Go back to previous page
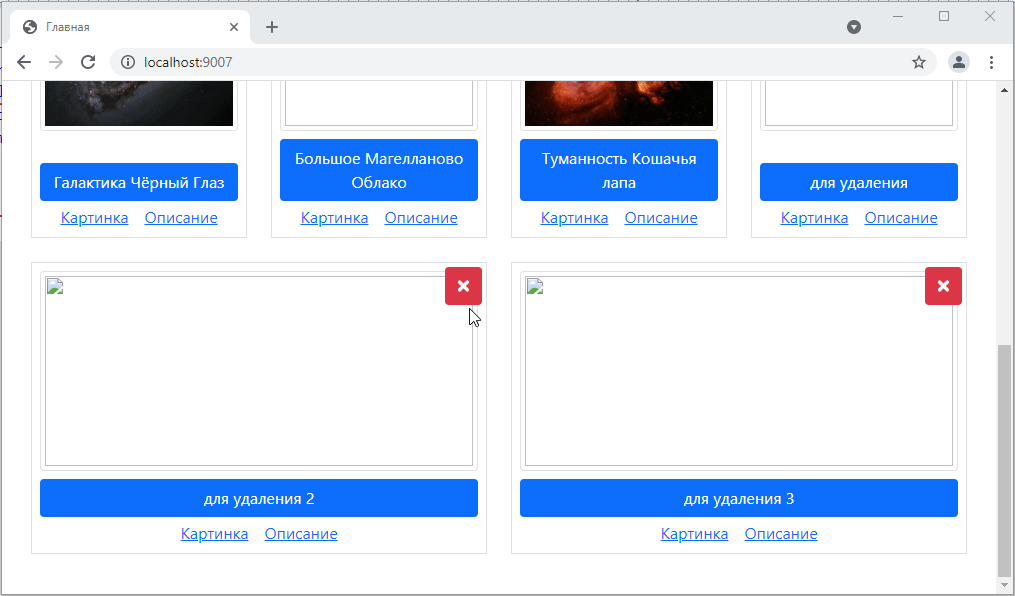Image resolution: width=1015 pixels, height=596 pixels. 24,62
